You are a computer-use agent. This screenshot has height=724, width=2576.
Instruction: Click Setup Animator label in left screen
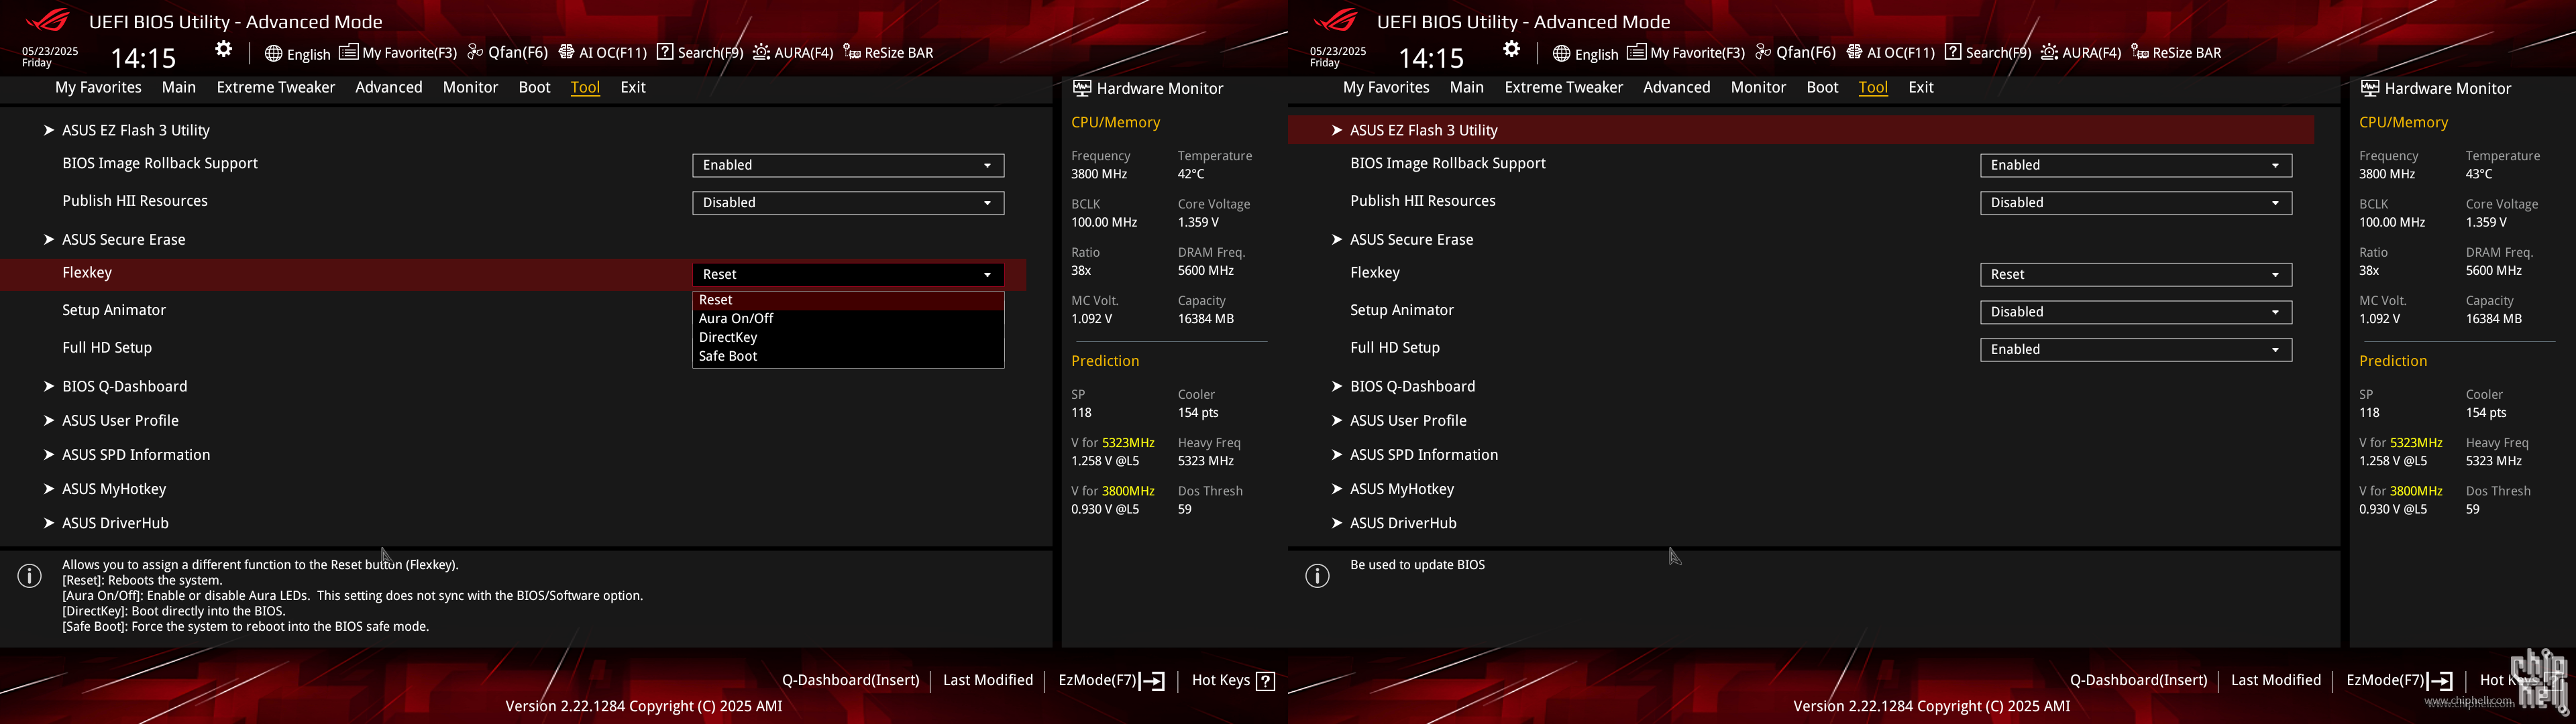[114, 310]
